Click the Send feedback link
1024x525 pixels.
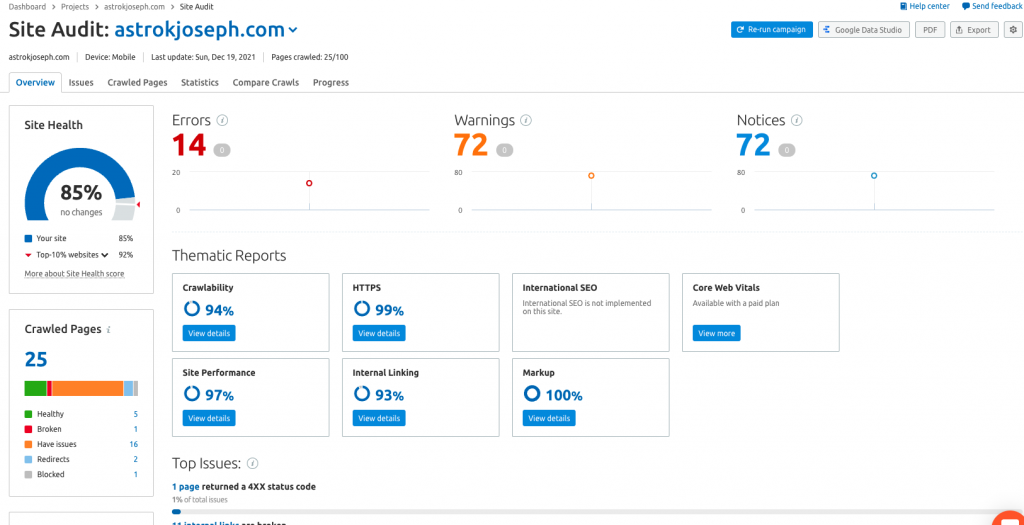point(997,6)
